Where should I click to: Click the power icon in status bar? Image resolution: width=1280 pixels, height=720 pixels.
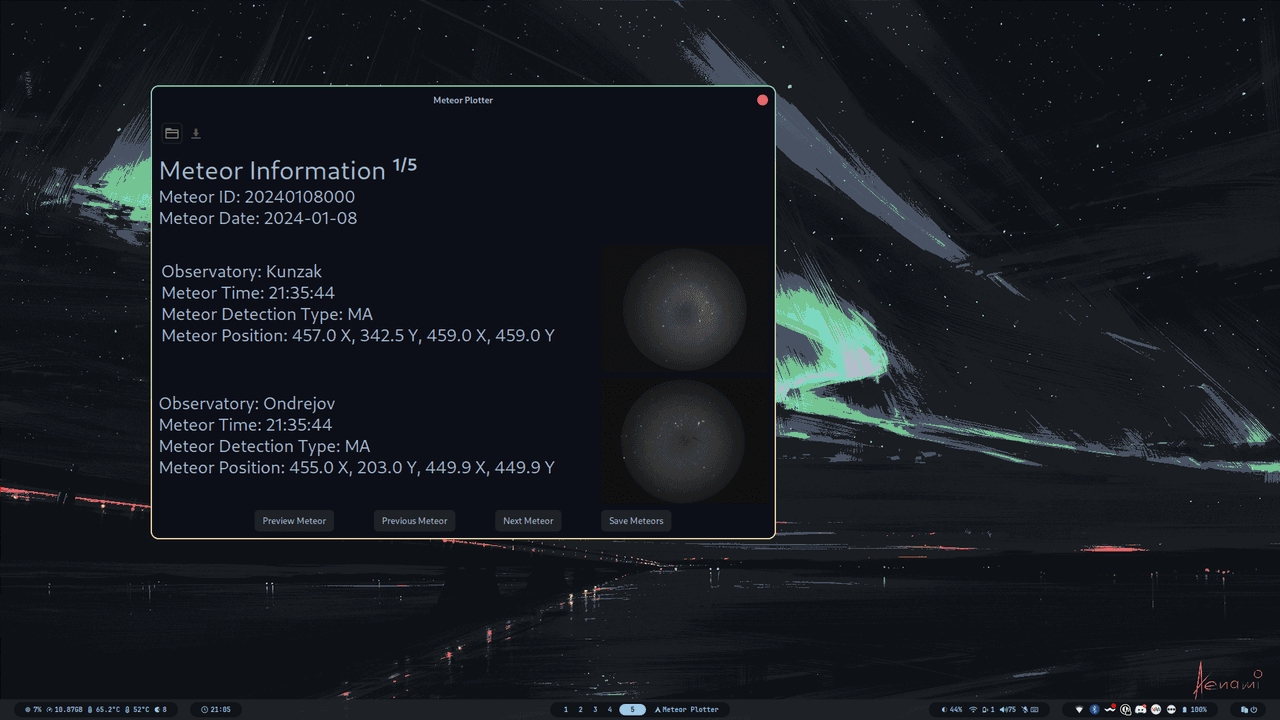(x=1253, y=709)
